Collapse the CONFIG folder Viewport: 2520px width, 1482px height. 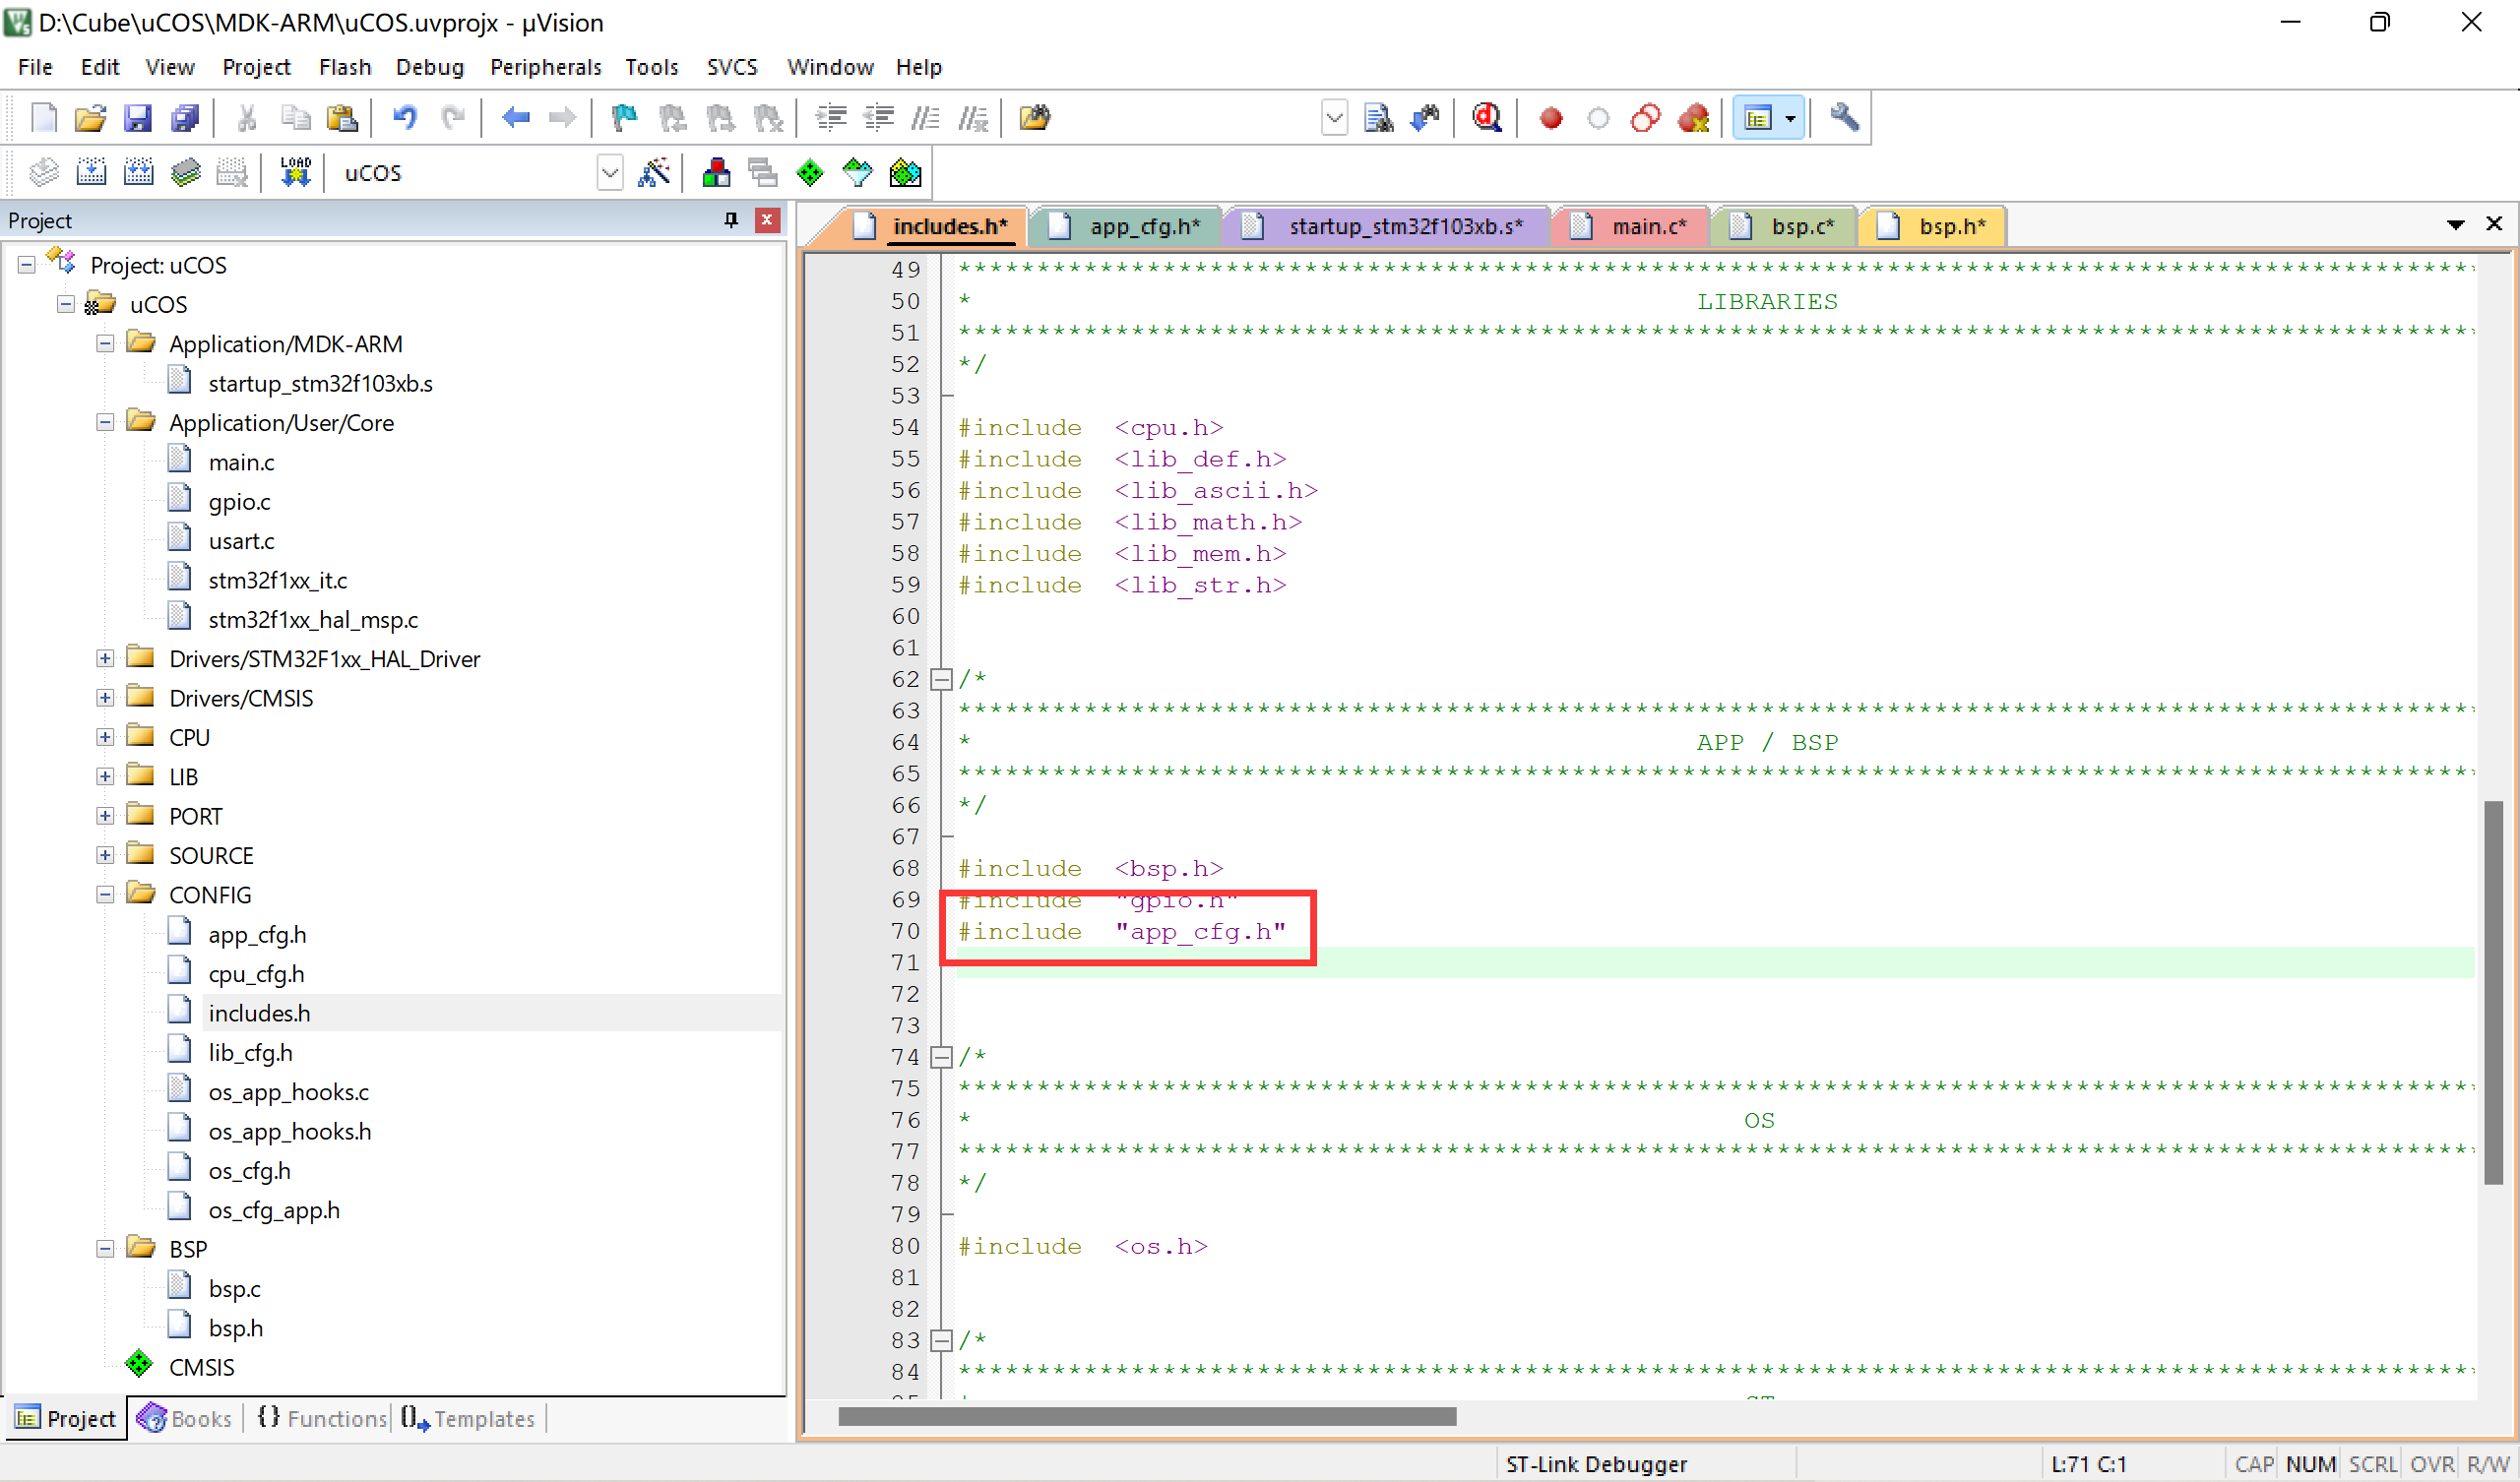[105, 895]
